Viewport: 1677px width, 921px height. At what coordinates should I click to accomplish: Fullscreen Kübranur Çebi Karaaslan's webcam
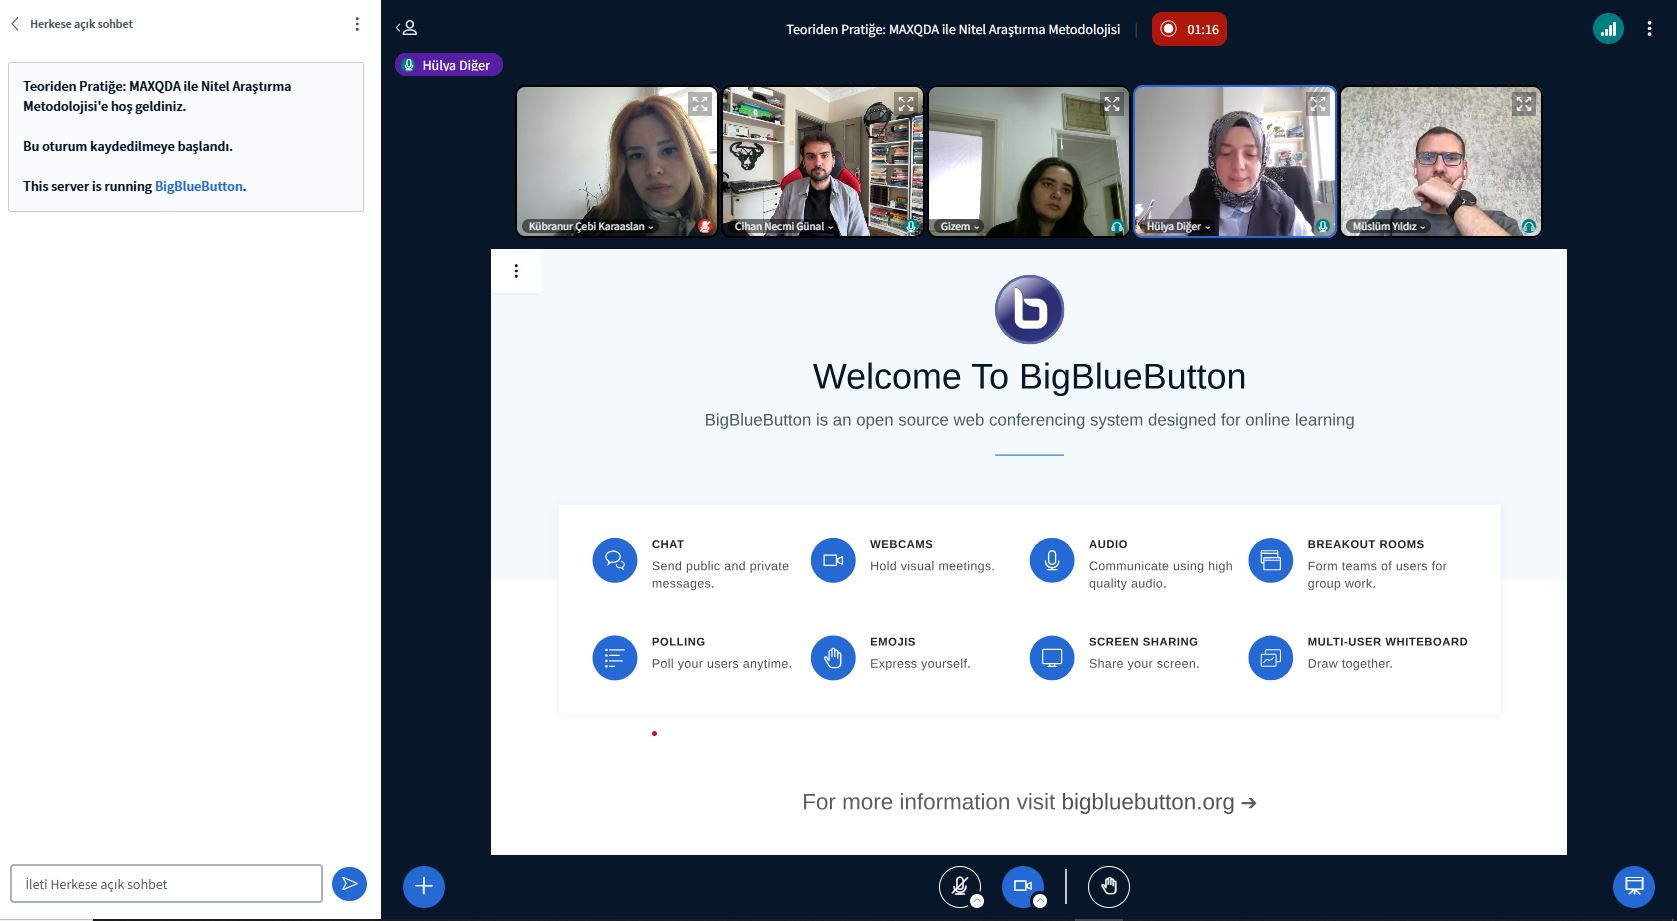[699, 104]
